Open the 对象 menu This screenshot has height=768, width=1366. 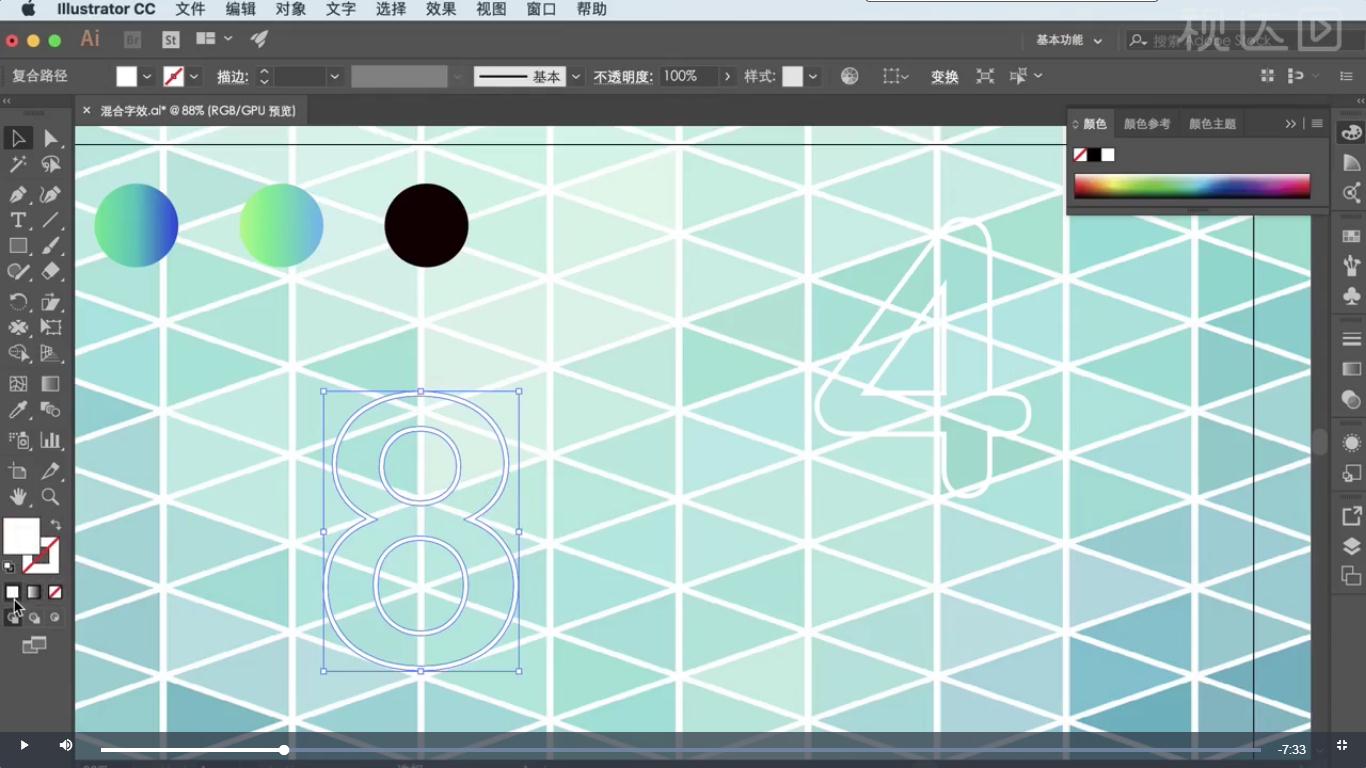291,9
